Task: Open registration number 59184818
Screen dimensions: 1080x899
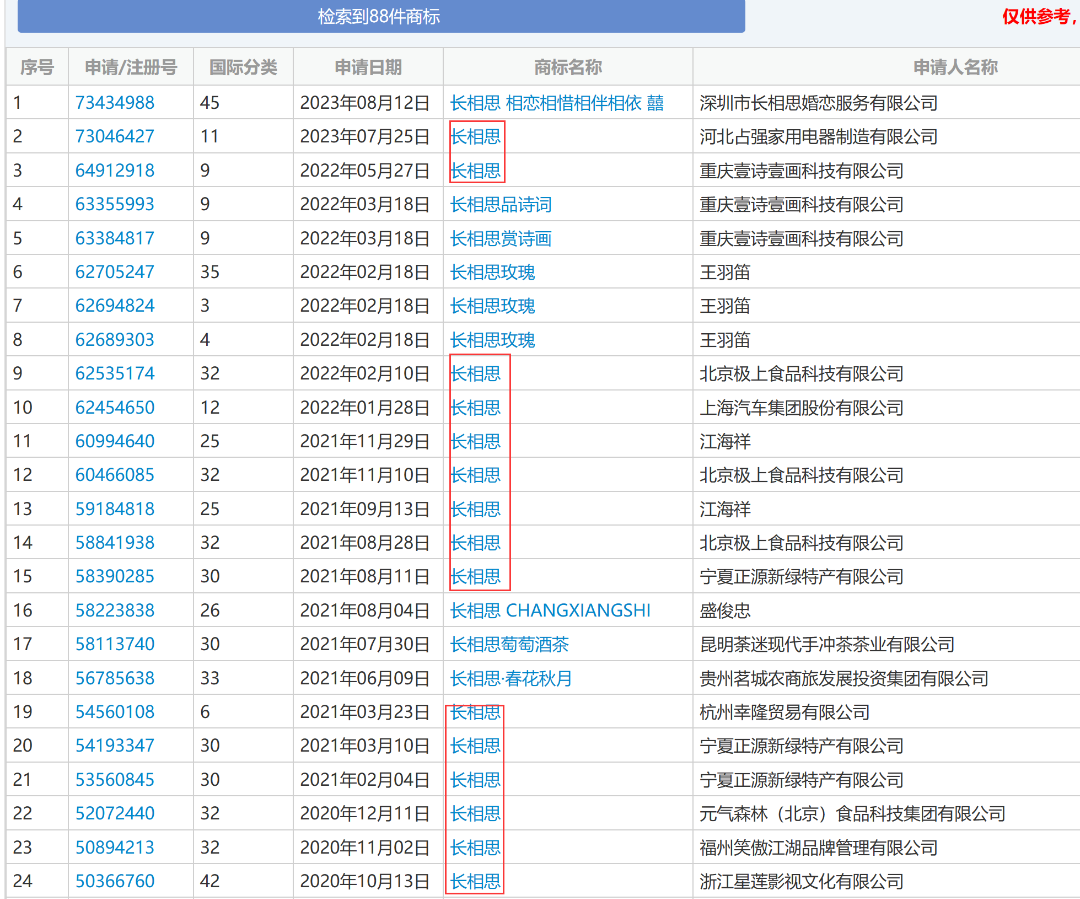Action: [x=114, y=509]
